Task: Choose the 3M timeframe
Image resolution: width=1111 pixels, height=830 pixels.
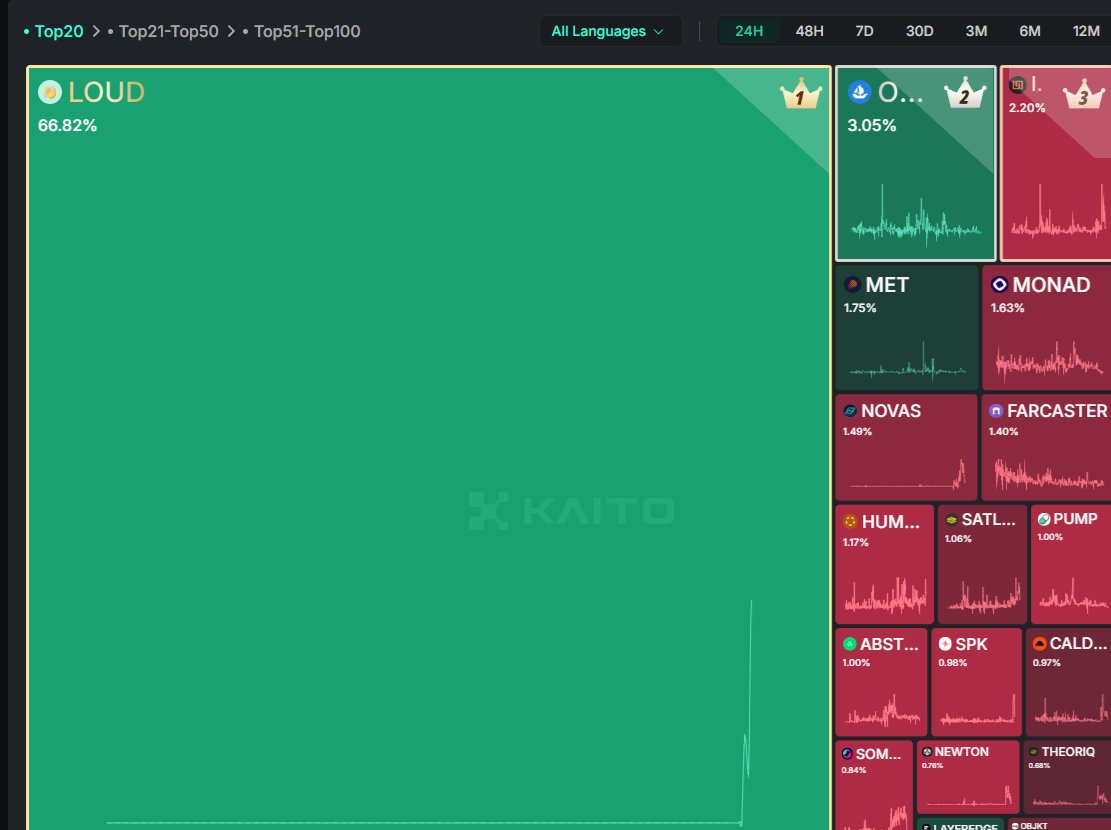Action: point(976,31)
